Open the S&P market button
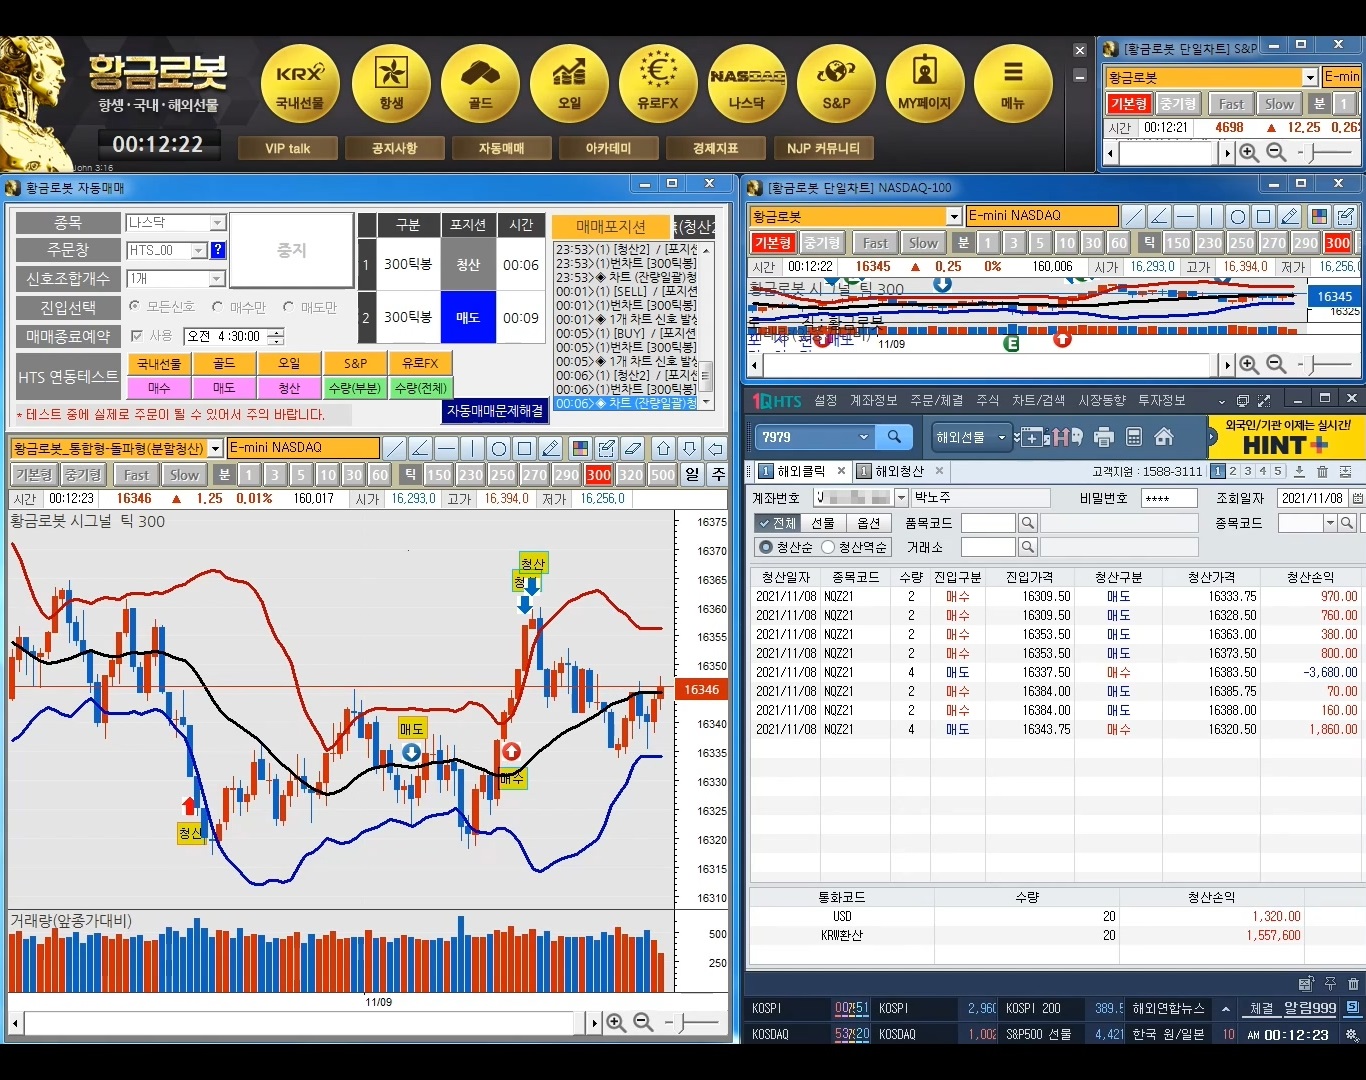This screenshot has width=1366, height=1080. coord(836,84)
